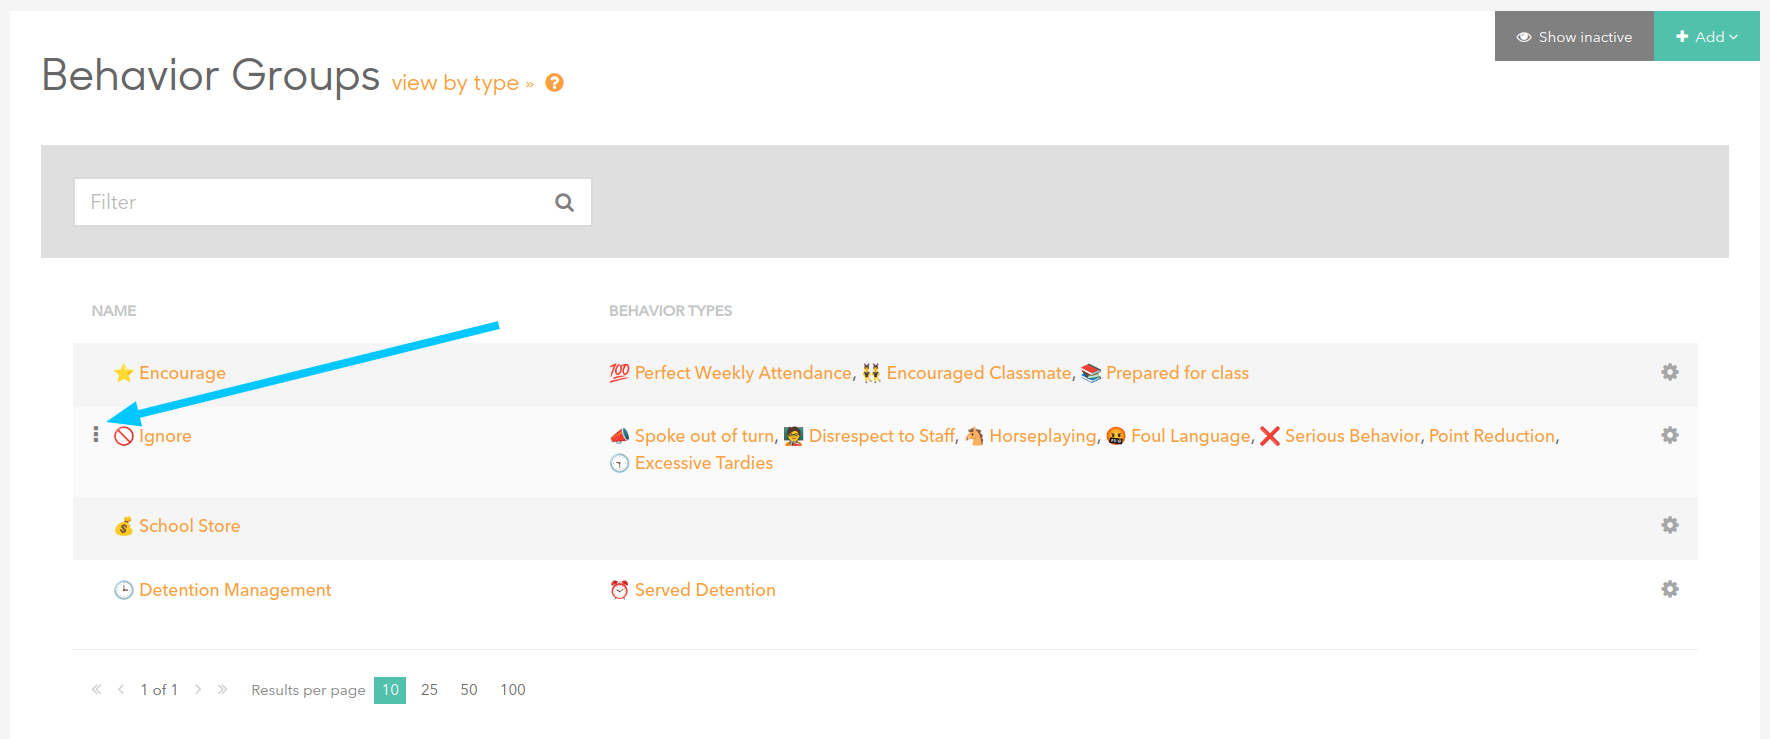Open Detention Management row gear settings
The width and height of the screenshot is (1770, 739).
[1669, 589]
